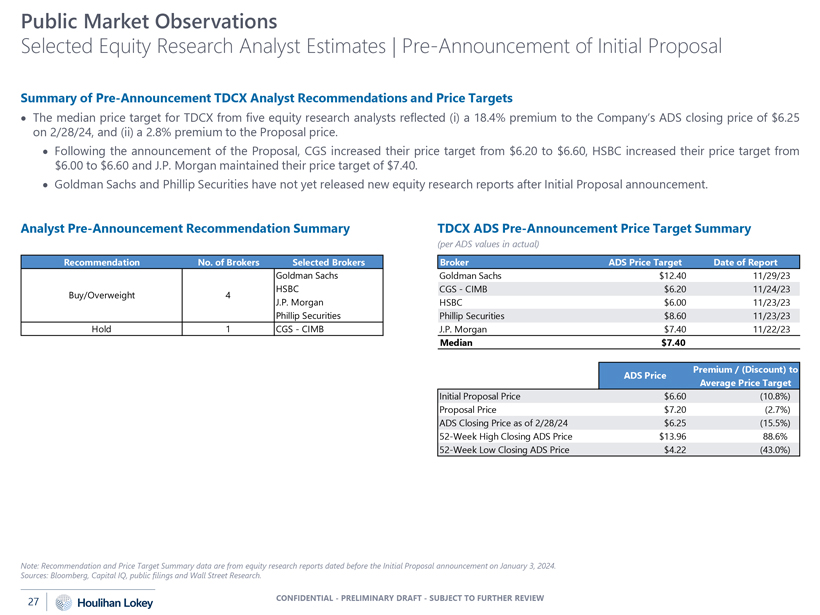Click the 'Hold' recommendation cell
The width and height of the screenshot is (820, 615).
click(101, 329)
